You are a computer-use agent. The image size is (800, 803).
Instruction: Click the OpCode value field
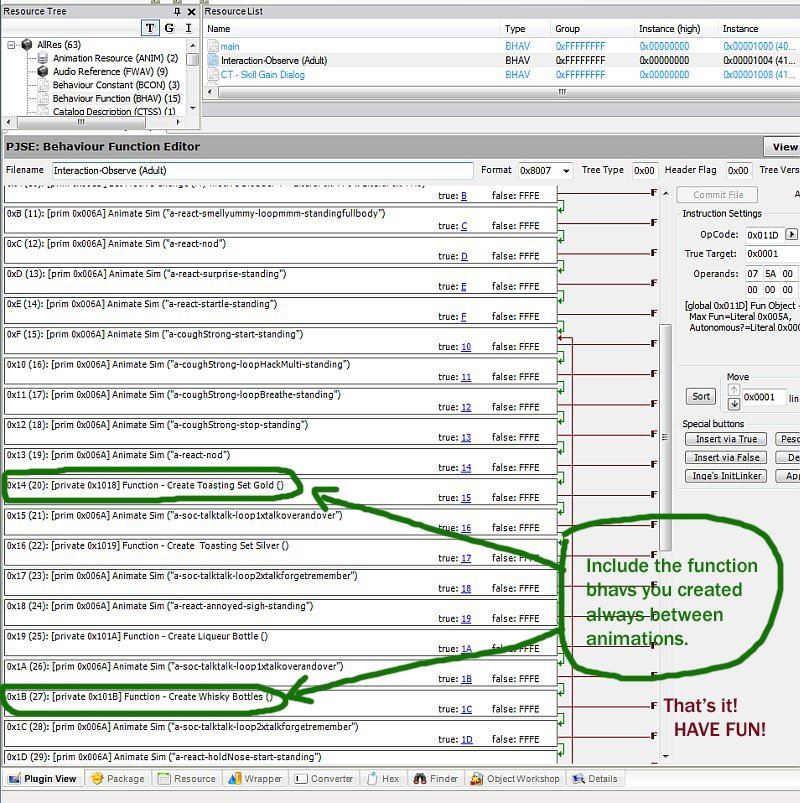click(x=764, y=235)
